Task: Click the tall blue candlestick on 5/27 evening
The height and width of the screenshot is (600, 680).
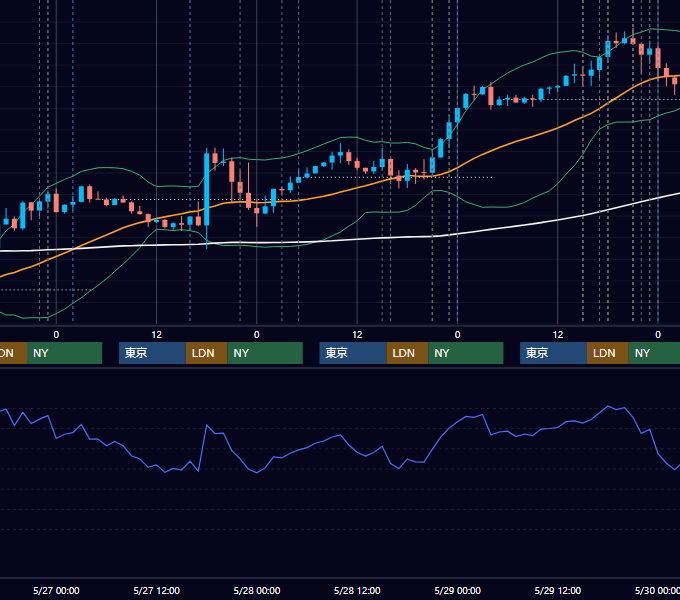Action: 207,189
